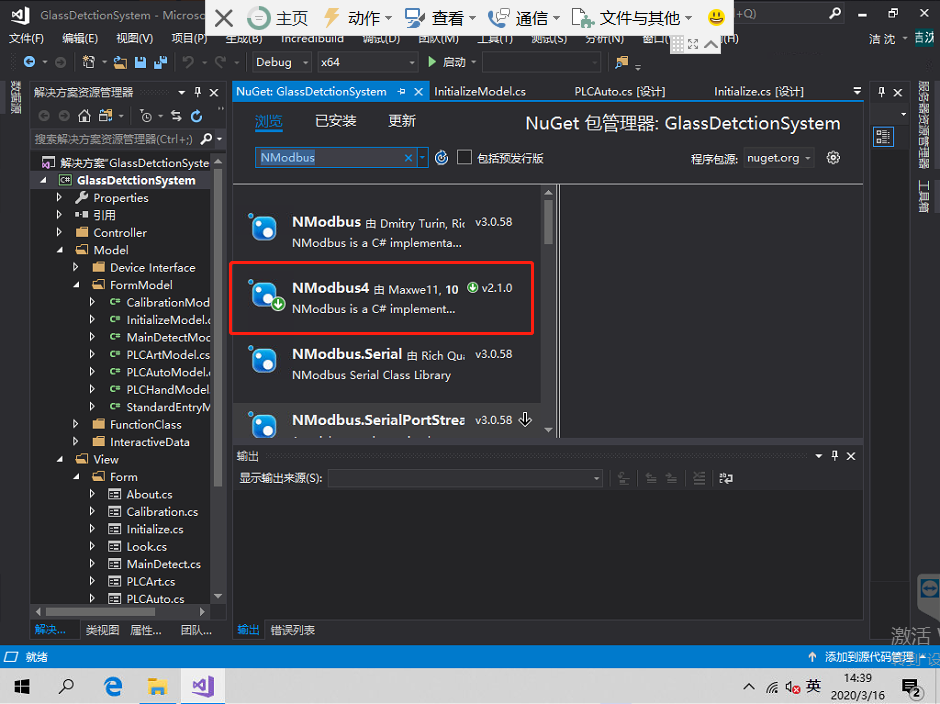This screenshot has height=704, width=940.
Task: Open the 动作 menu in remote toolbar
Action: tap(357, 18)
